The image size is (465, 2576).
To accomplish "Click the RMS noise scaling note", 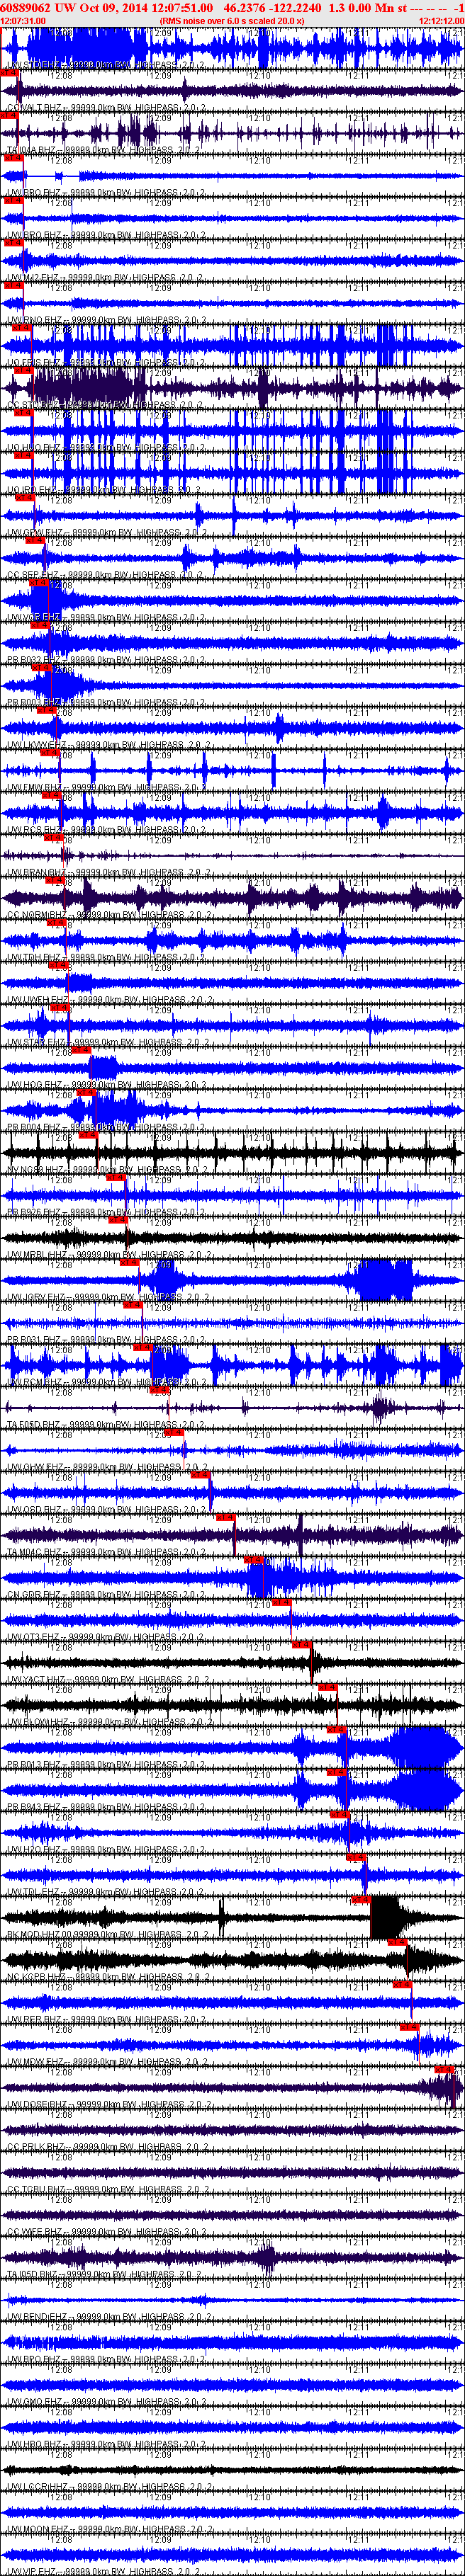I will pos(232,20).
